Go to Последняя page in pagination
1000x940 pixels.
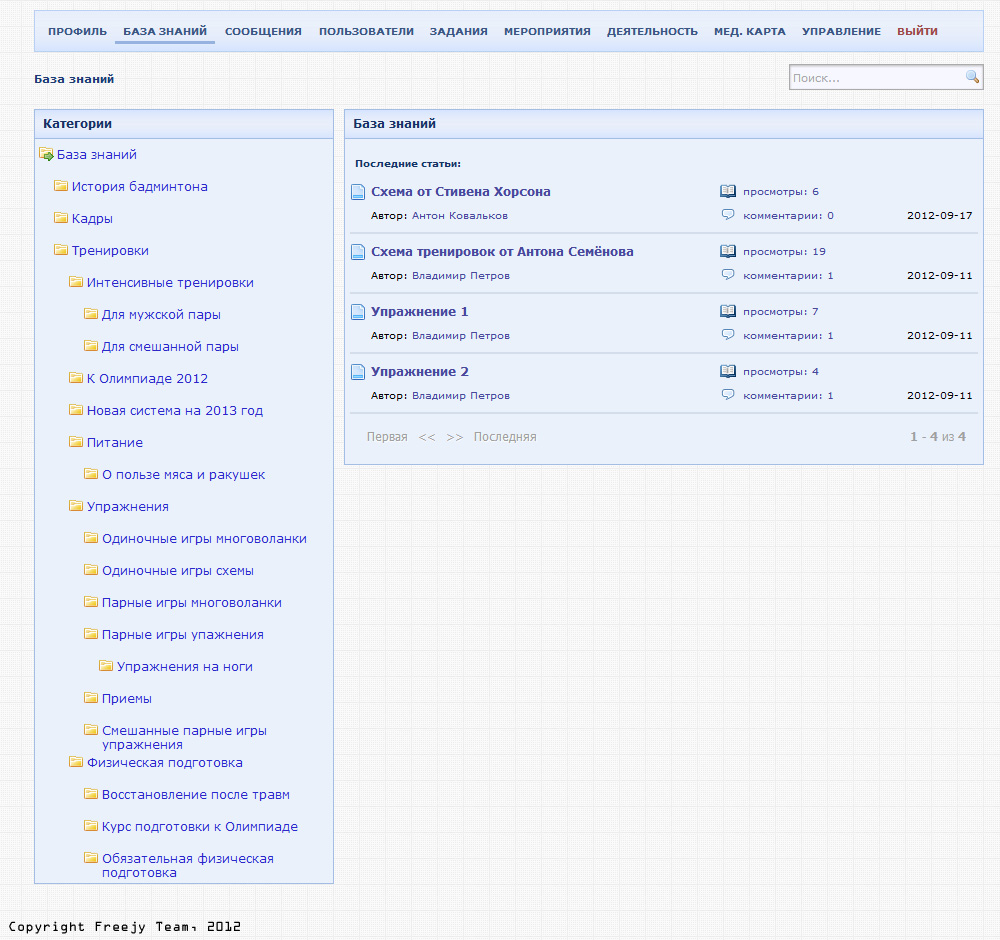[505, 437]
